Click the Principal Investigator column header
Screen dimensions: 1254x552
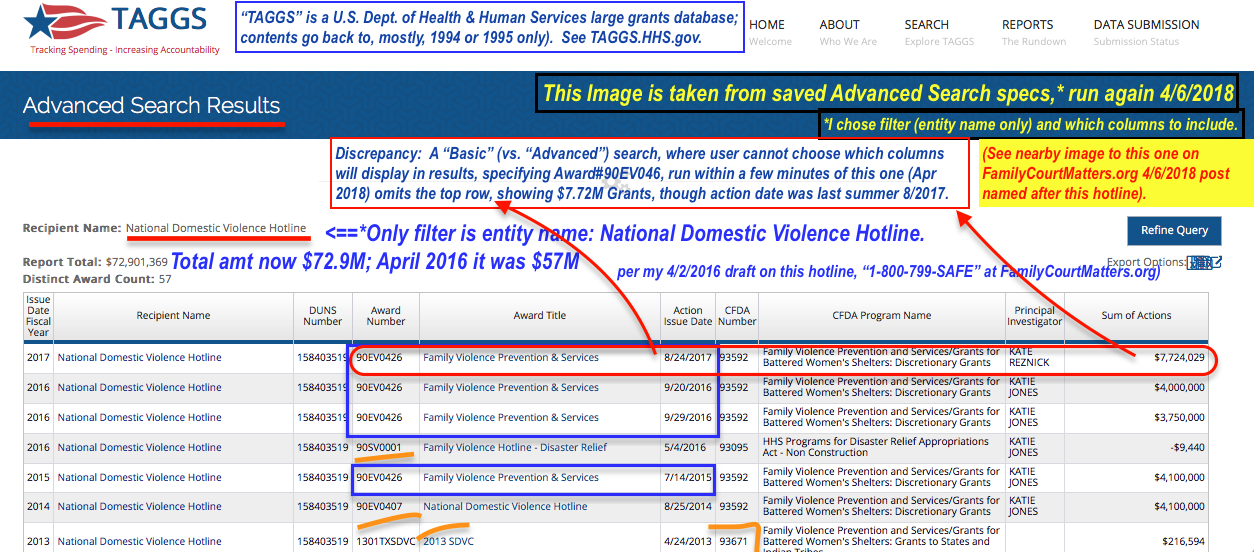1034,316
